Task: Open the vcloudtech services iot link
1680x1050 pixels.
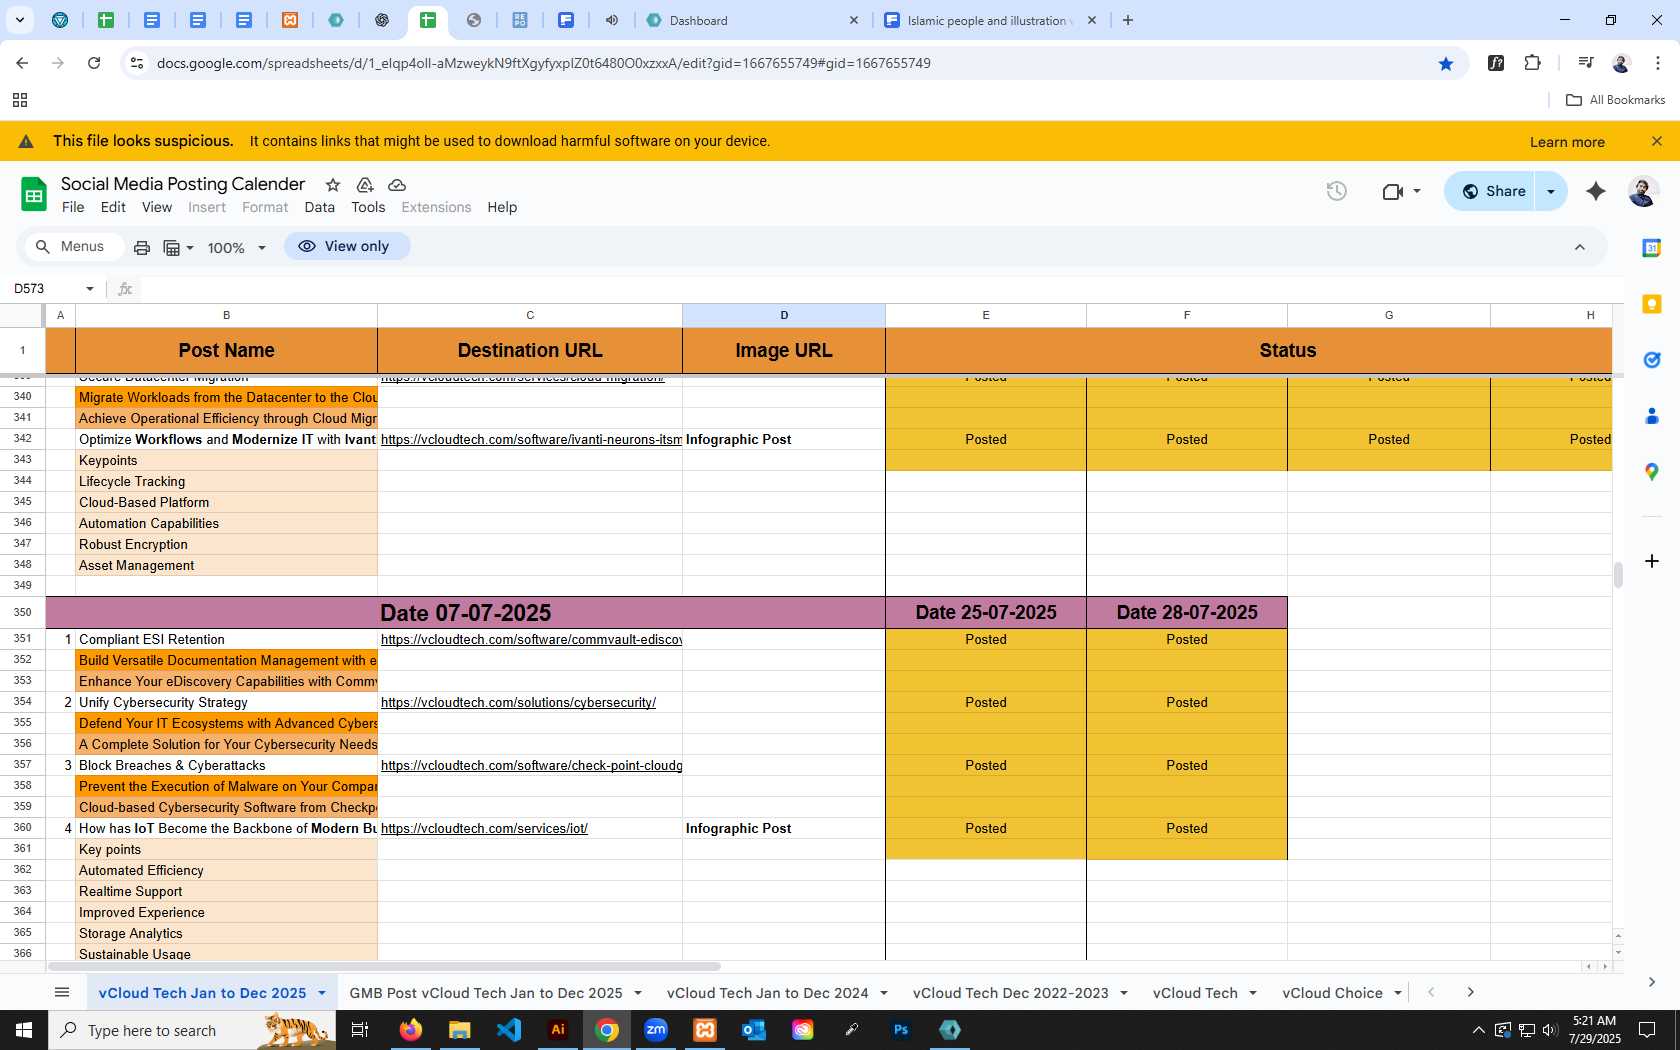Action: point(484,829)
